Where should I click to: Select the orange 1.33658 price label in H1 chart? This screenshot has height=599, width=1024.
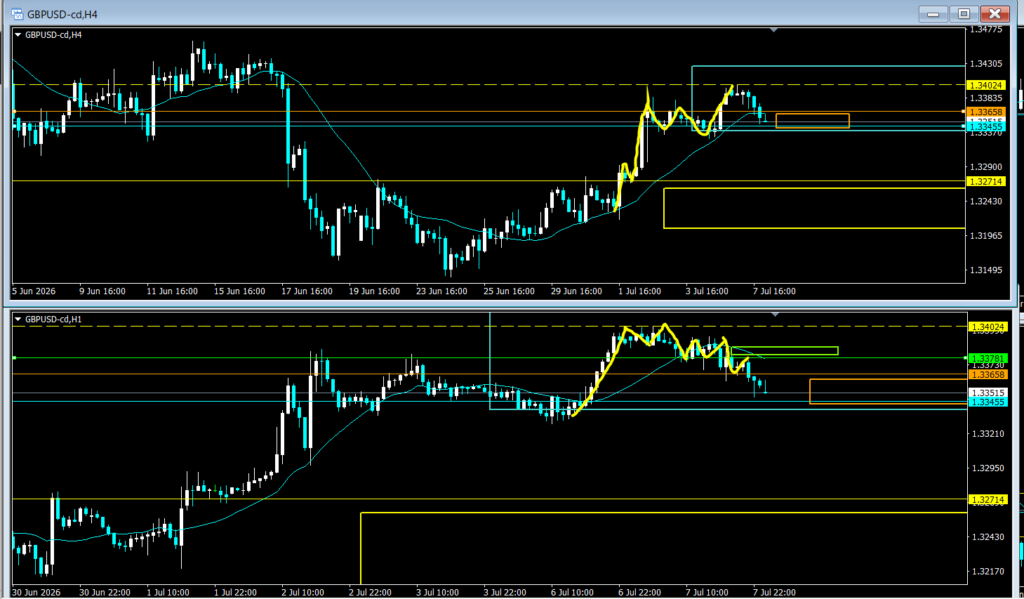988,375
